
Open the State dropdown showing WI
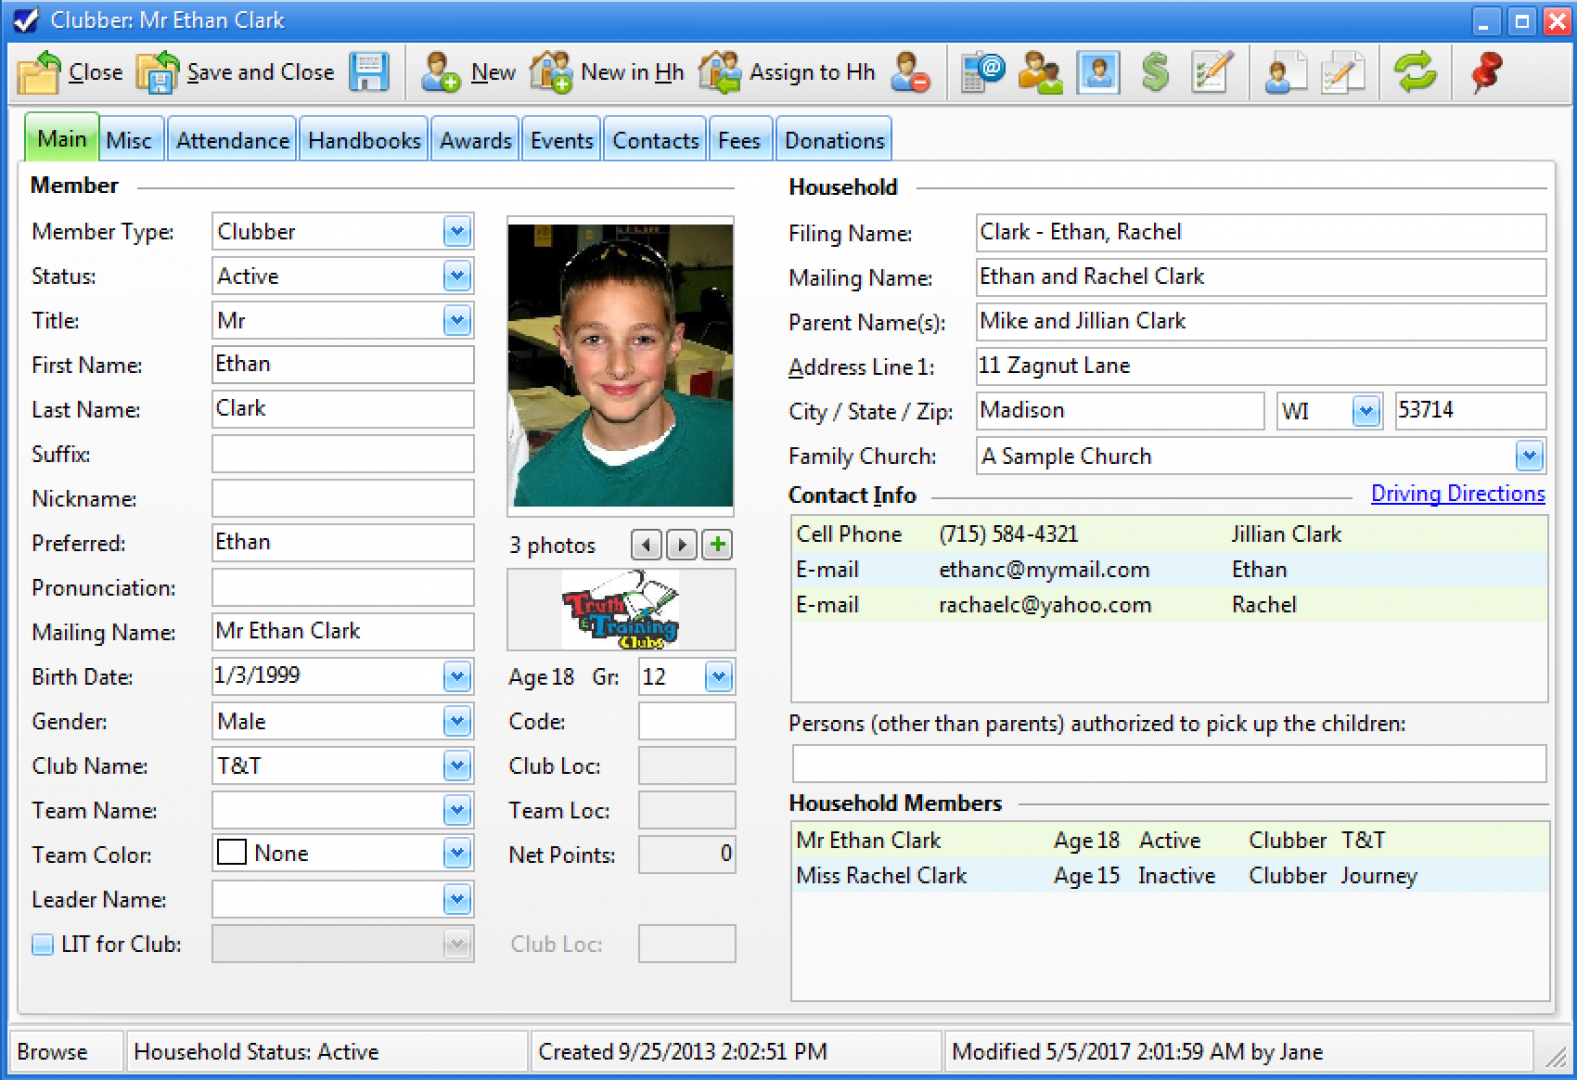point(1365,411)
